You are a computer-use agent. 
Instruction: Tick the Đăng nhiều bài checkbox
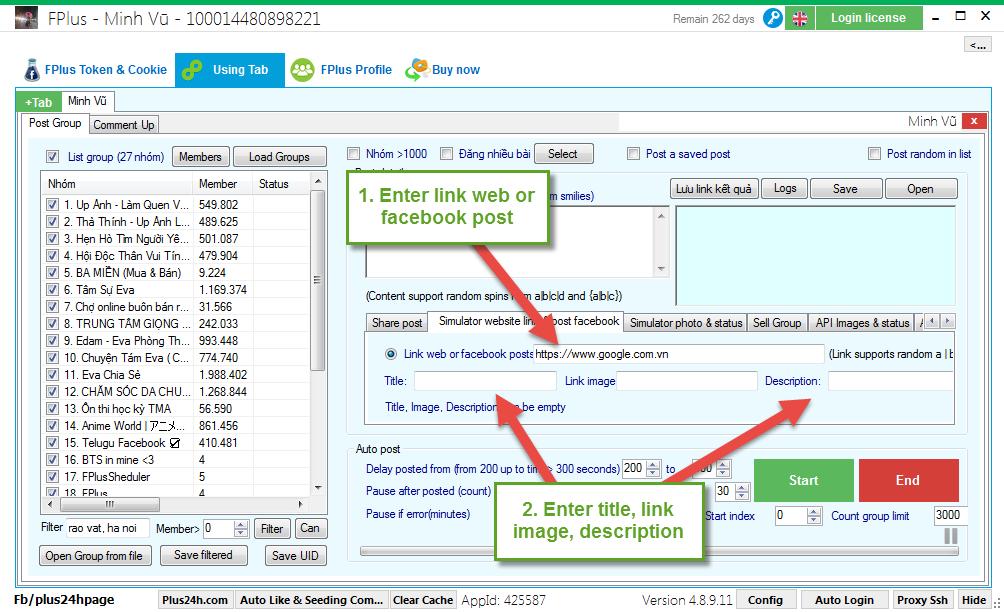coord(446,154)
